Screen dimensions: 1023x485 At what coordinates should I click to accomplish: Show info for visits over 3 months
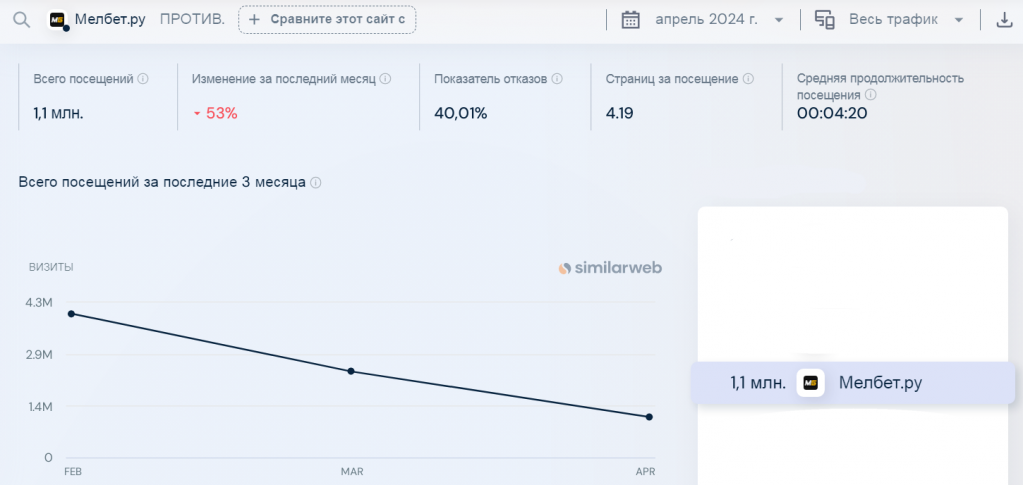tap(316, 183)
